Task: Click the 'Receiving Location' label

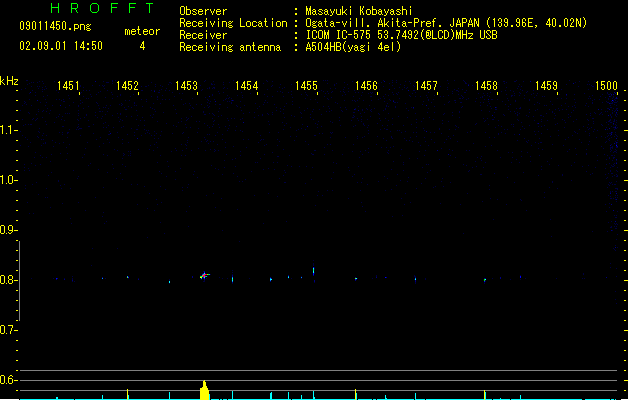Action: [x=233, y=23]
